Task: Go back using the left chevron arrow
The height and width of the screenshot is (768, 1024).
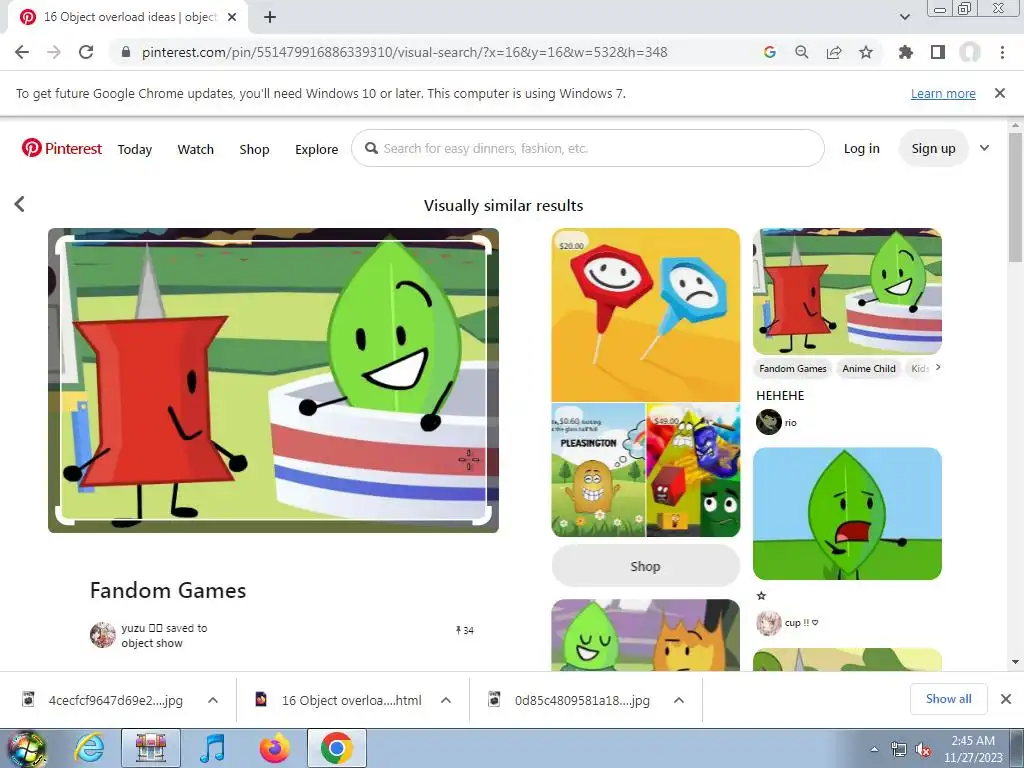Action: pyautogui.click(x=20, y=204)
